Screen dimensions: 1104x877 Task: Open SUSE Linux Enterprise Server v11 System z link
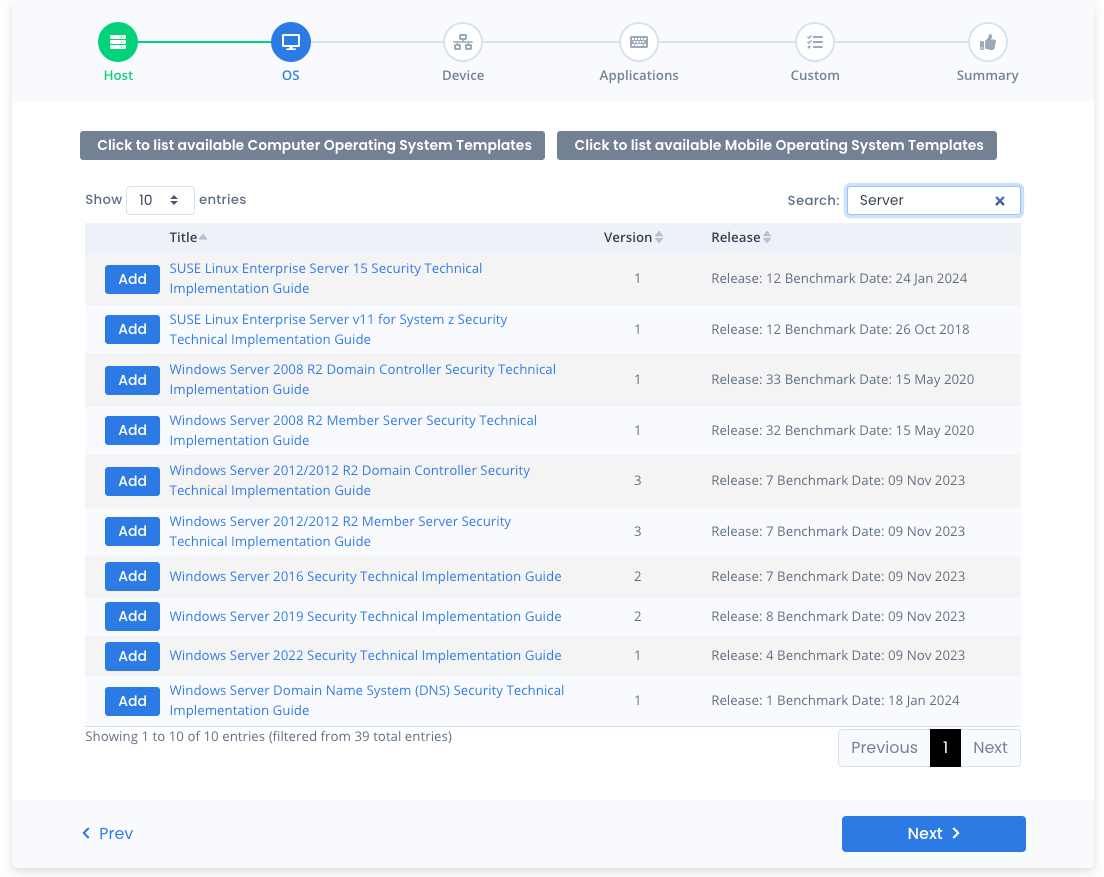338,329
